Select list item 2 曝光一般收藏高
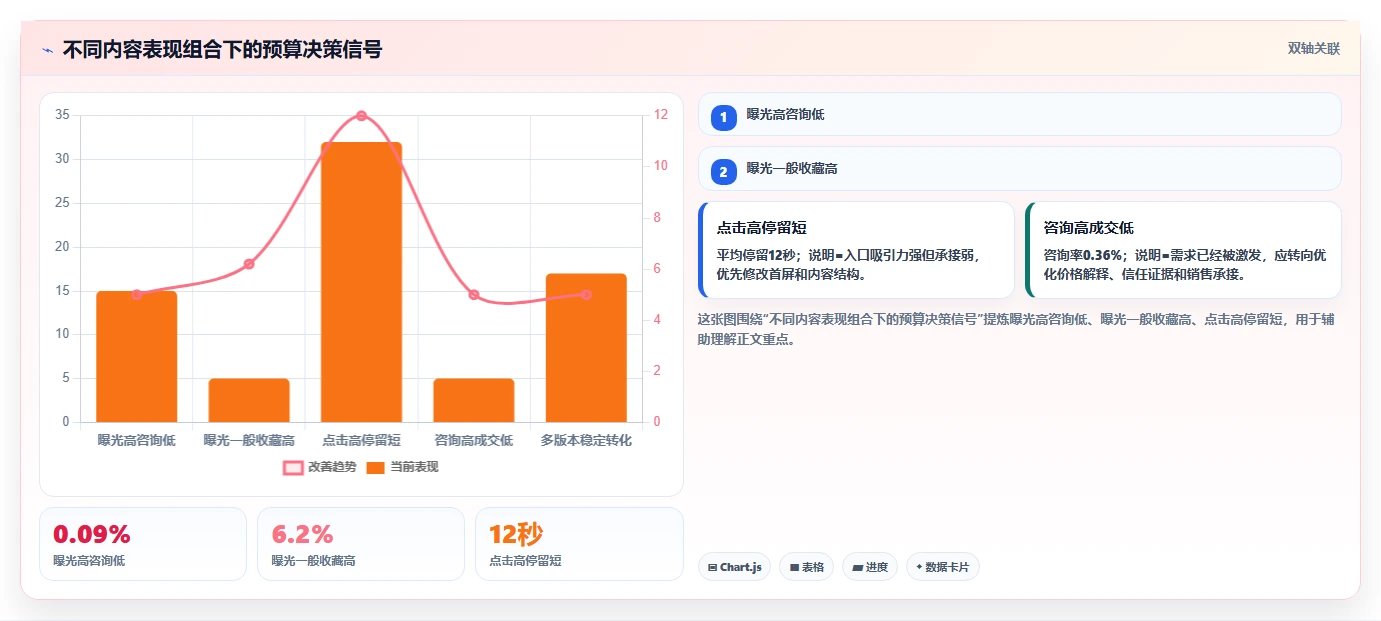 pos(1019,169)
